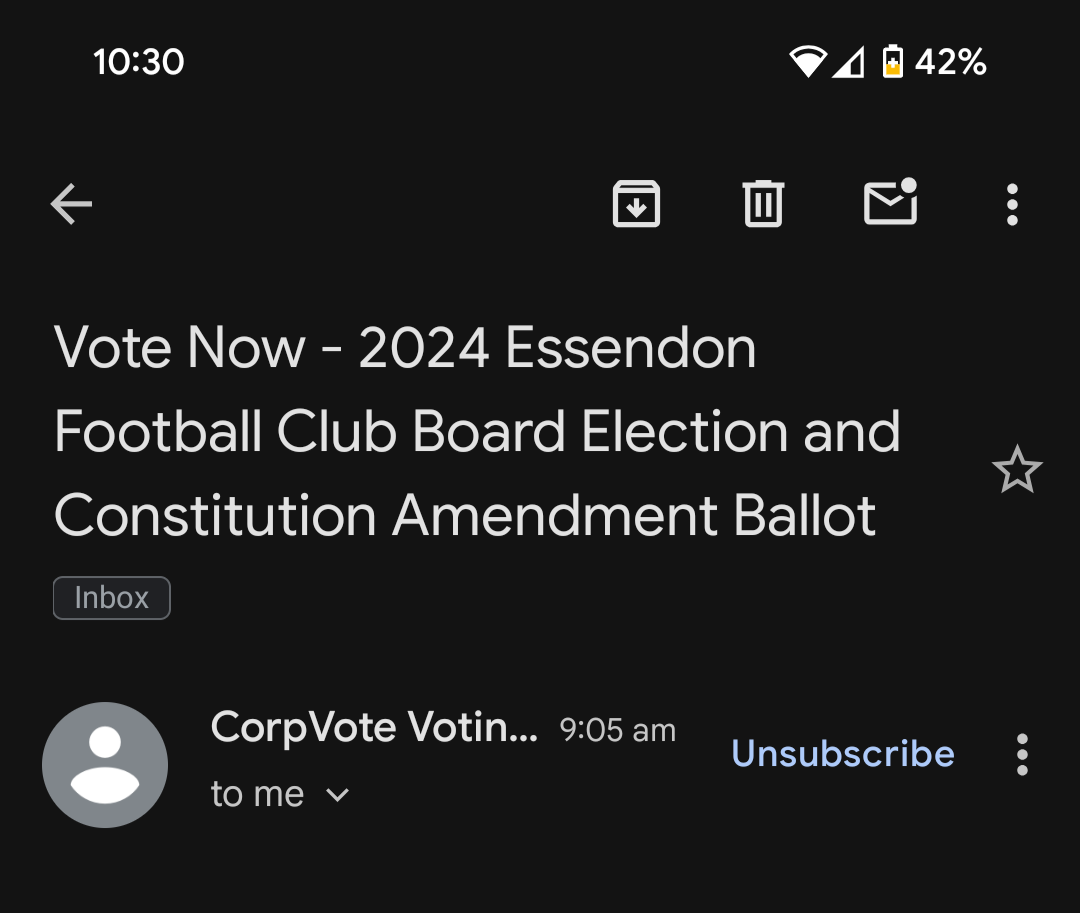This screenshot has width=1080, height=913.
Task: Unsubscribe from CorpVote emails
Action: (x=843, y=753)
